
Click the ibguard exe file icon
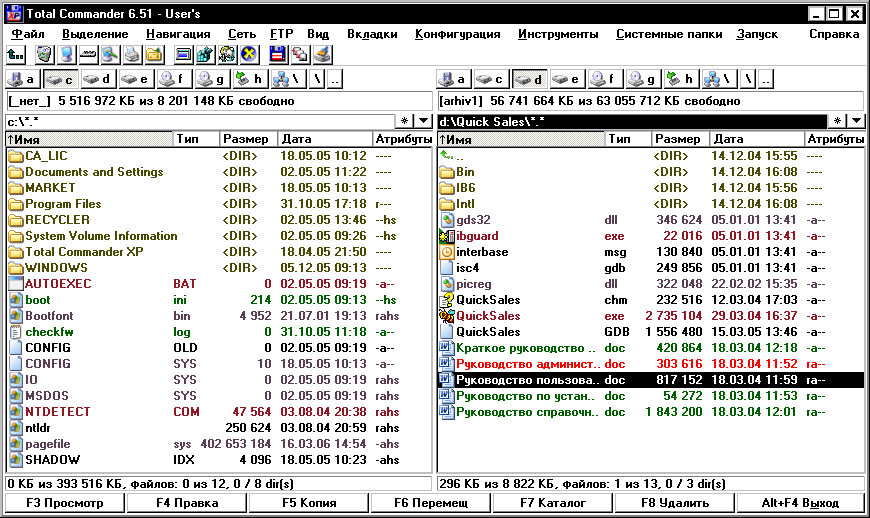[x=447, y=236]
